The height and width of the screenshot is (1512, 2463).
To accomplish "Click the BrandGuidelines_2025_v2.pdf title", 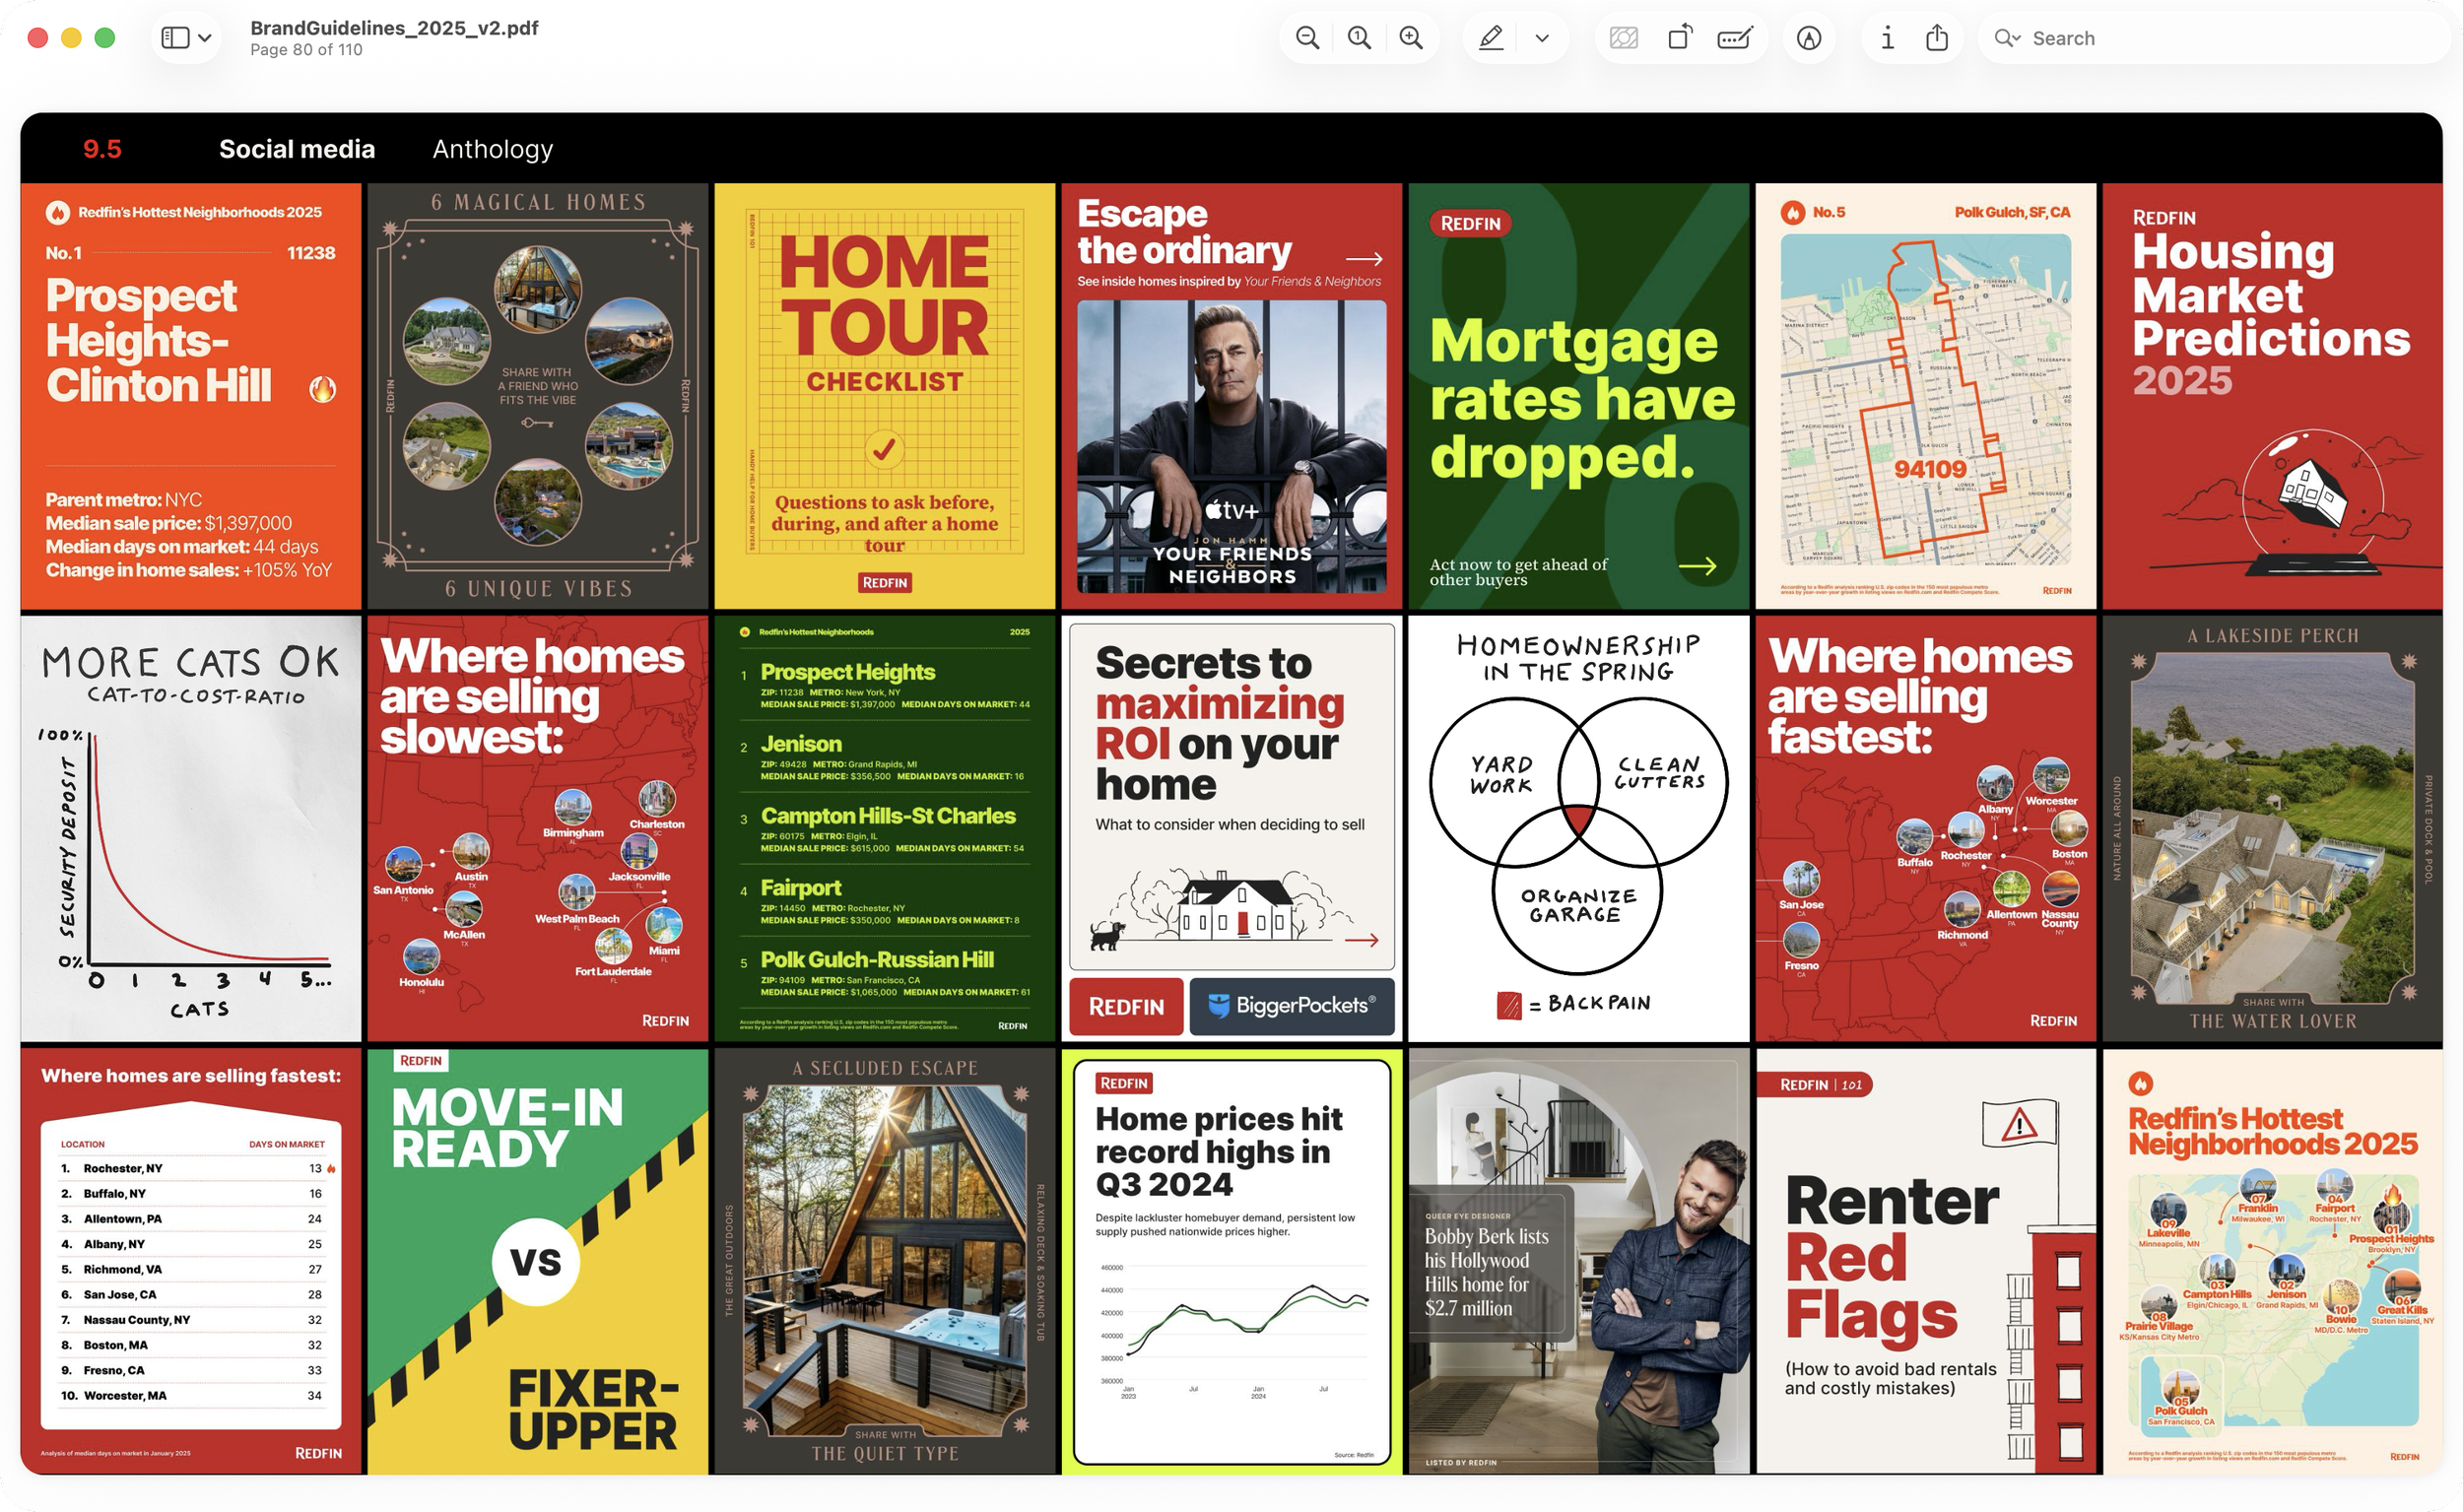I will click(394, 28).
